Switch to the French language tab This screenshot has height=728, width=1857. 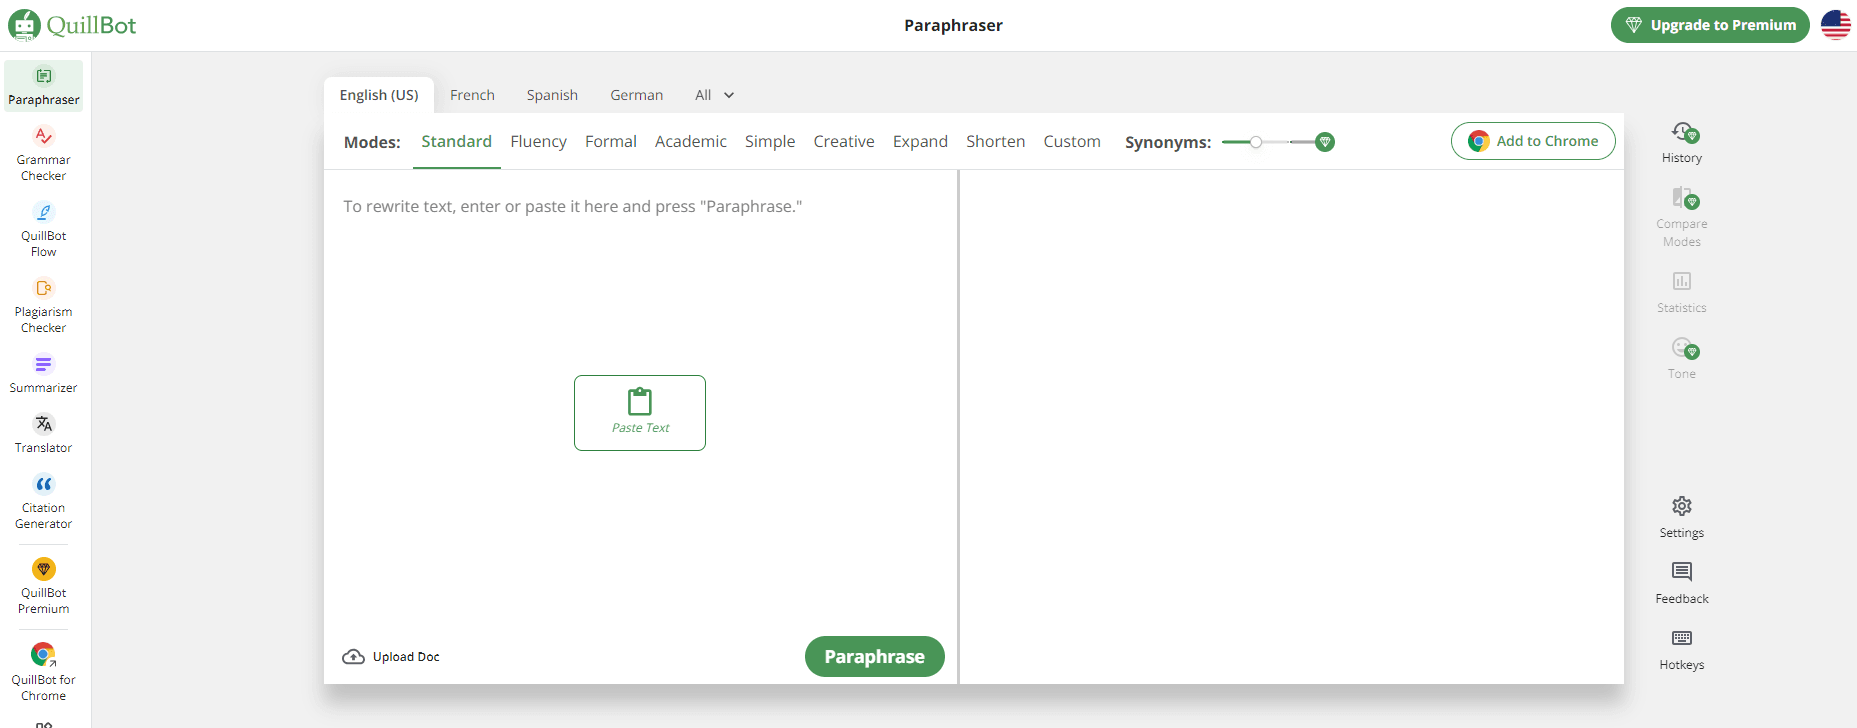click(x=472, y=95)
